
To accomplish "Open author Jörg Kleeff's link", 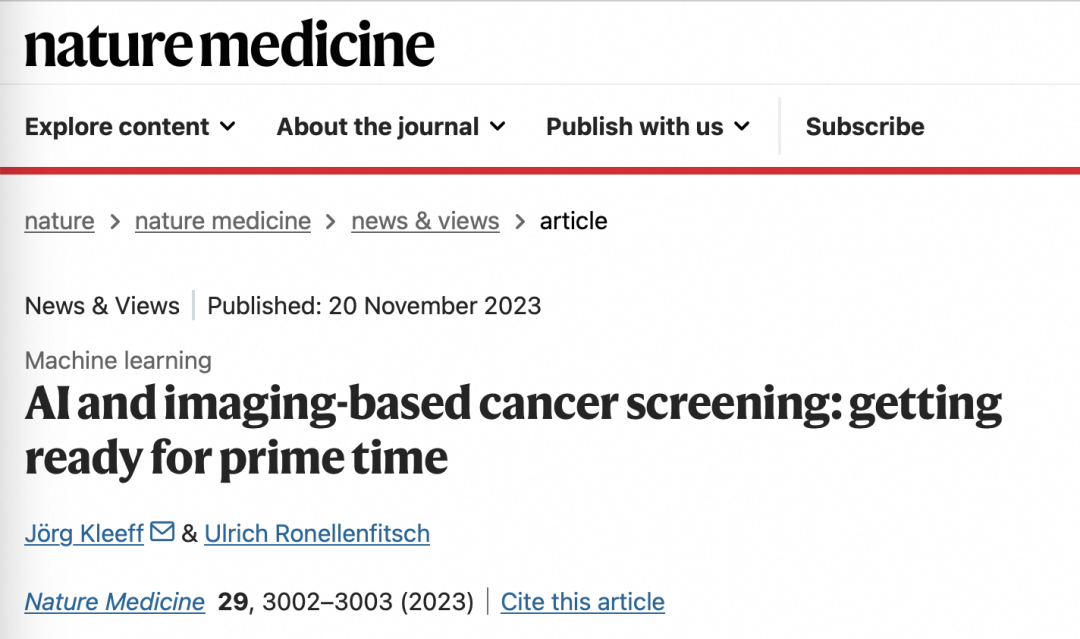I will click(84, 533).
